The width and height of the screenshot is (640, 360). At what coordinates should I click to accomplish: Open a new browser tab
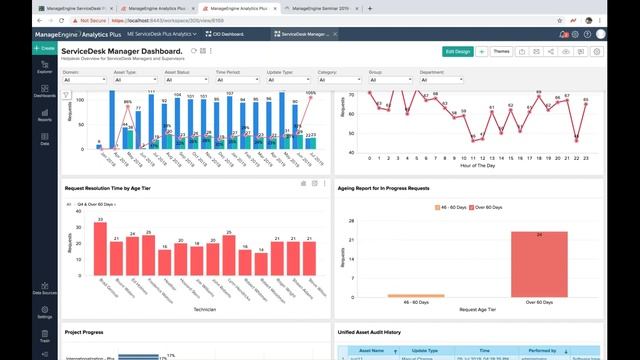[x=370, y=8]
